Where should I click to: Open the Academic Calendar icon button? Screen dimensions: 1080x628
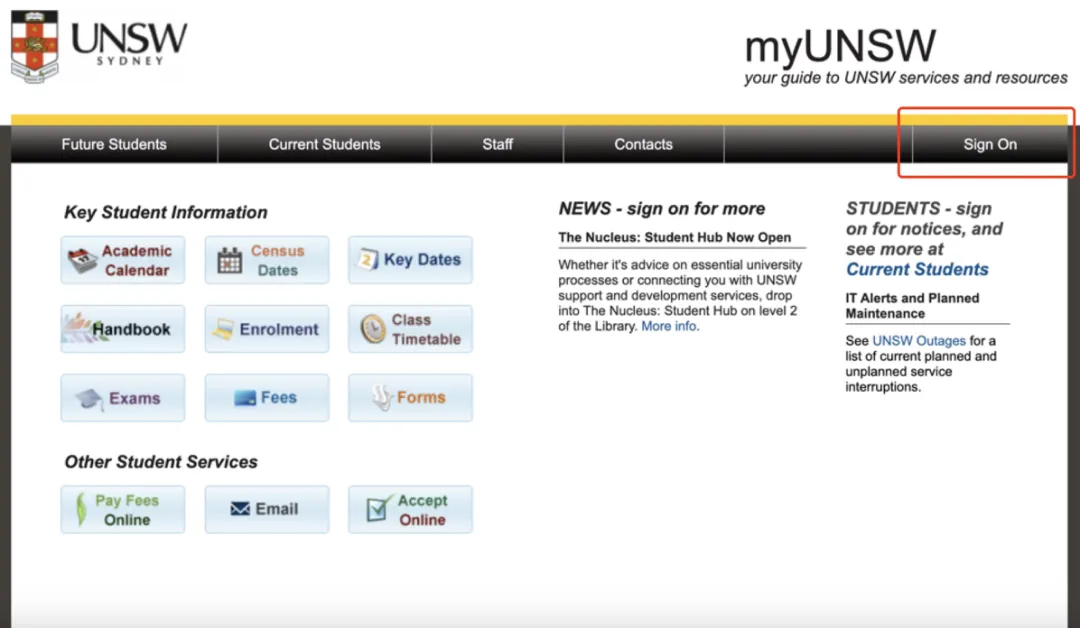122,261
